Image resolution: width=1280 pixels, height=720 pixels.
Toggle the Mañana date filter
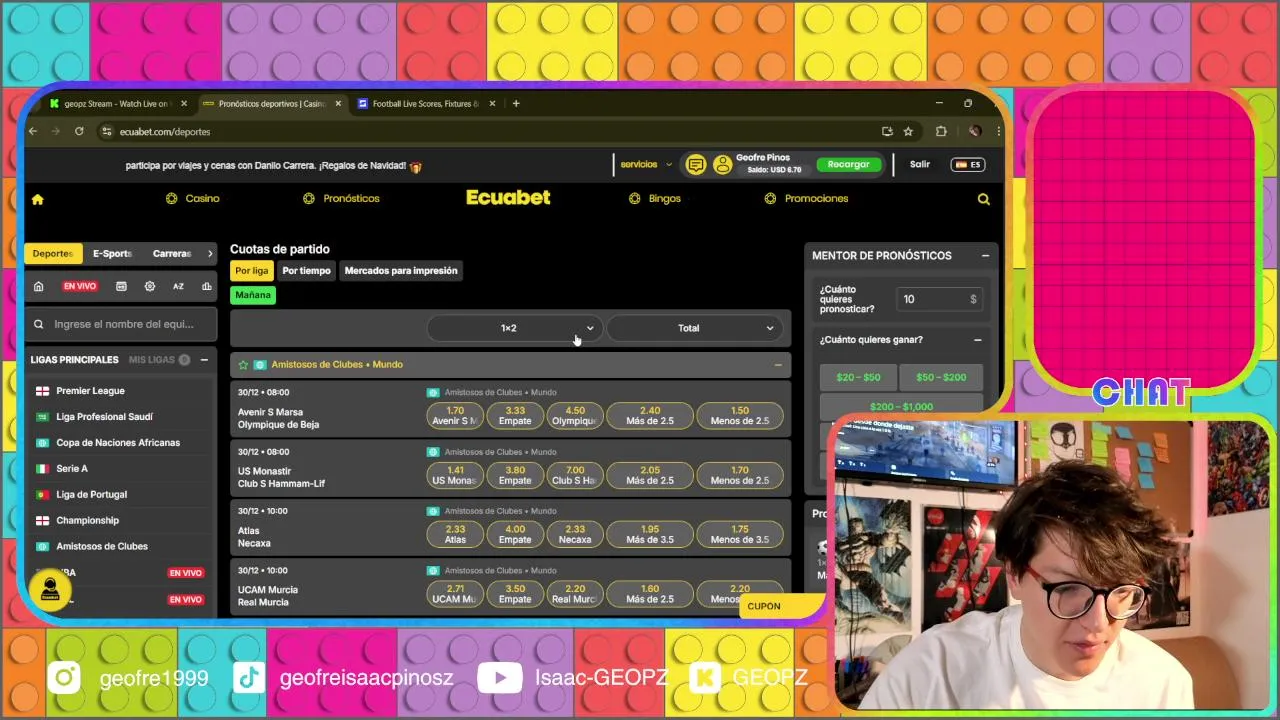coord(253,295)
